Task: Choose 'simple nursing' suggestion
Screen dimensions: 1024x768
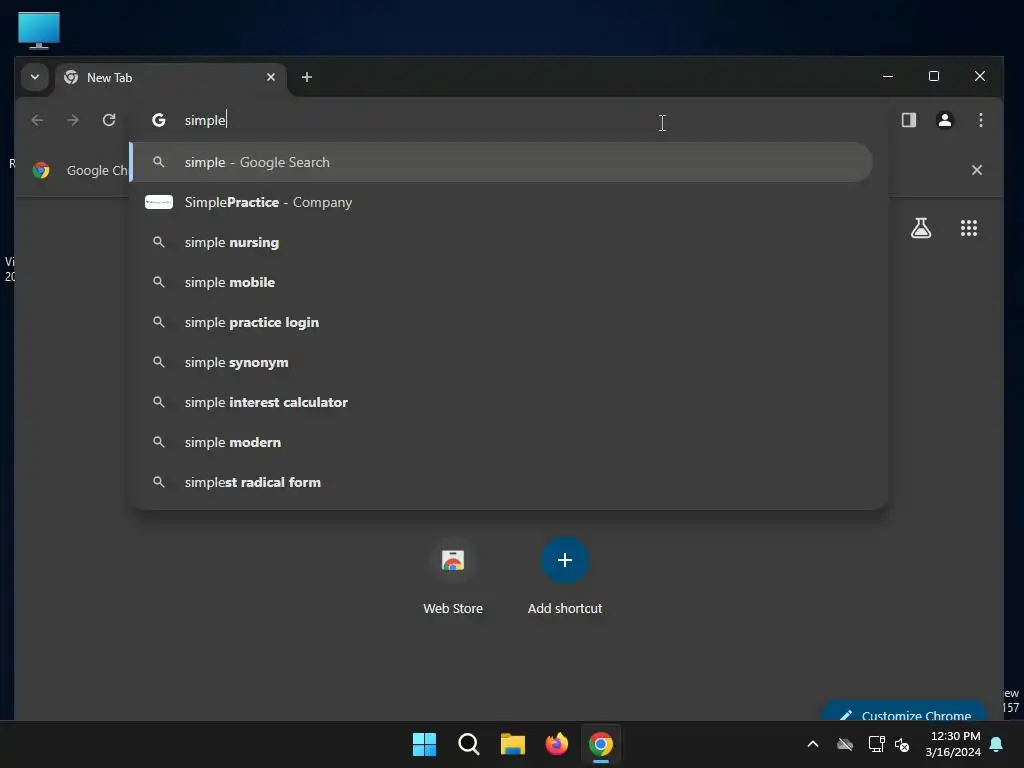Action: pyautogui.click(x=501, y=242)
